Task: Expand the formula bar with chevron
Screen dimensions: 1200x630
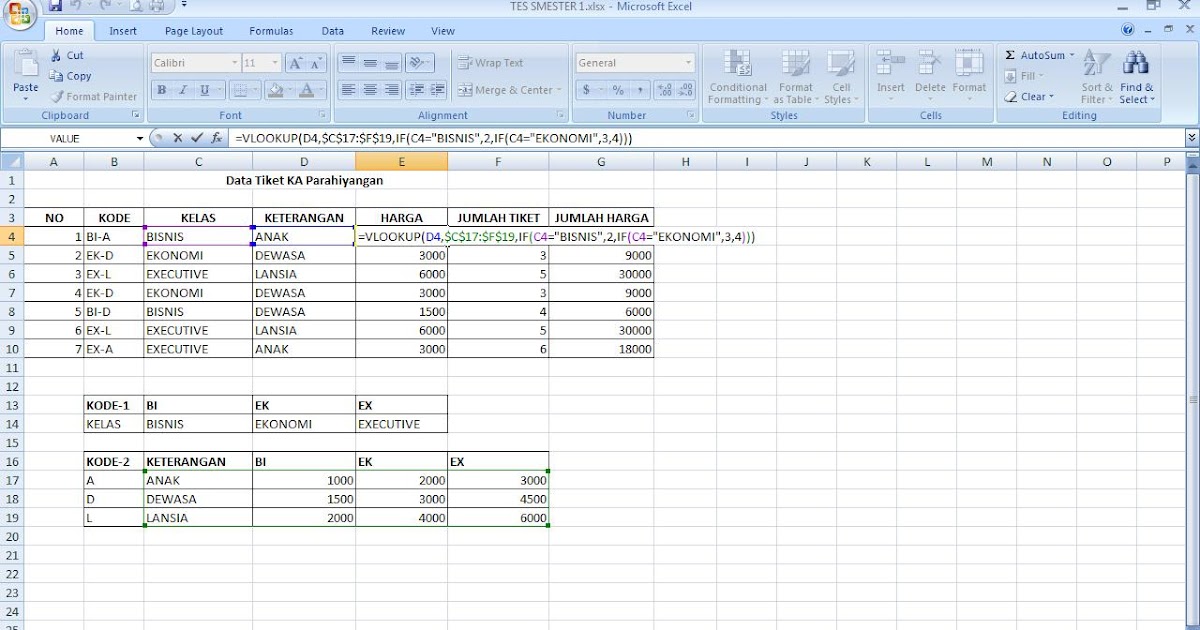Action: [x=1191, y=137]
